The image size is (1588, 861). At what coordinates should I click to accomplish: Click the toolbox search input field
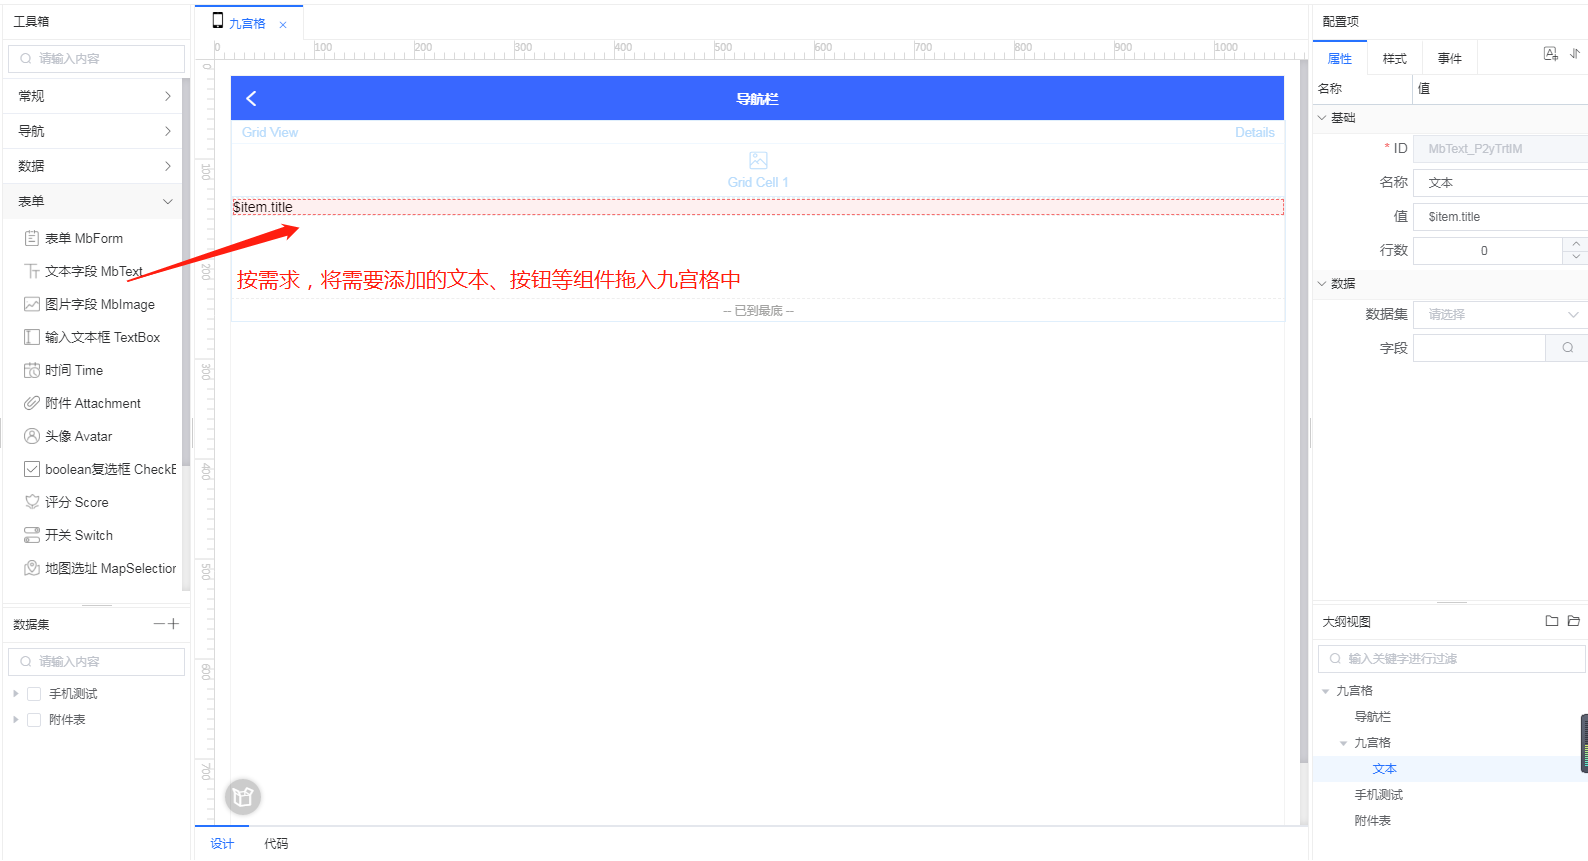point(97,59)
